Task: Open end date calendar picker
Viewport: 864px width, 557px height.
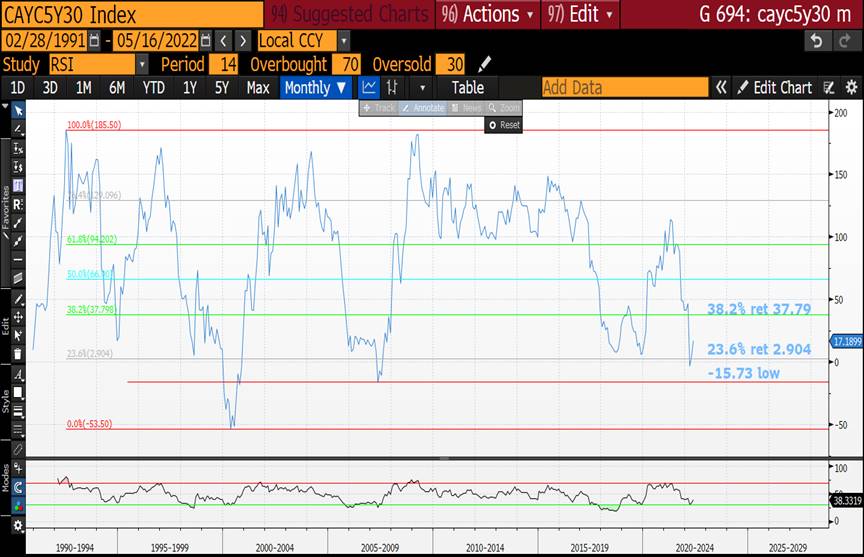Action: pos(206,41)
